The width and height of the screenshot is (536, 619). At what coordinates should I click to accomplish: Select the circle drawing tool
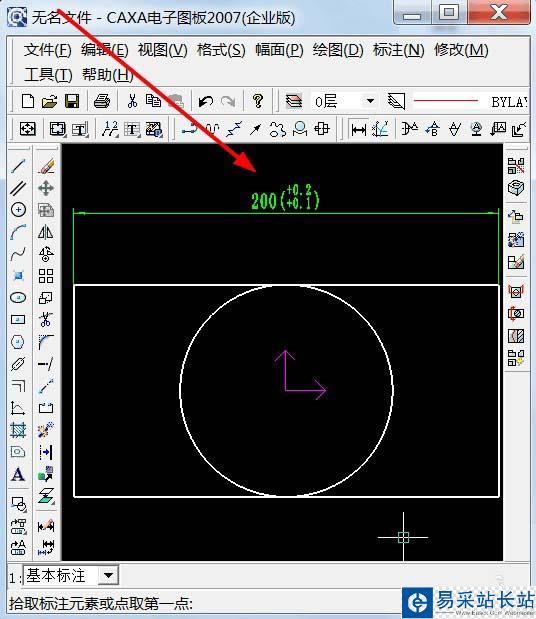[x=18, y=210]
